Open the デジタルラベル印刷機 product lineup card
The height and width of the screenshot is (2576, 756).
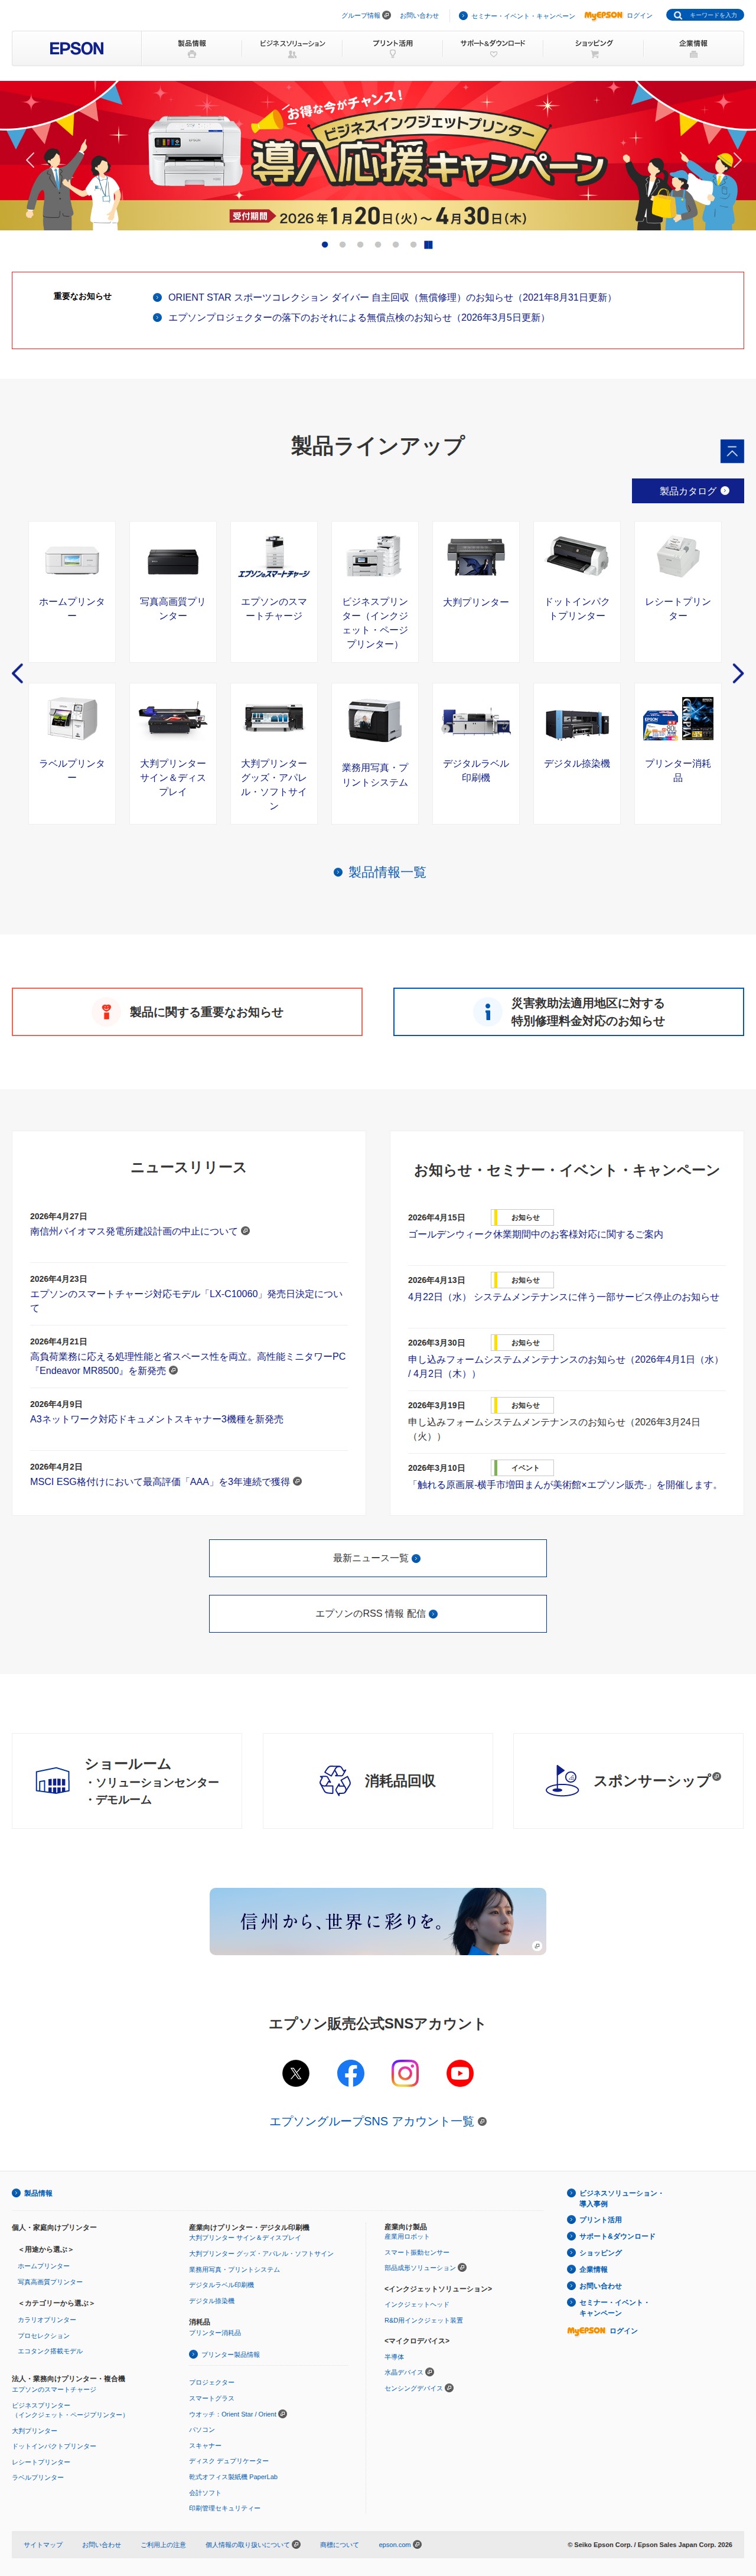coord(476,754)
